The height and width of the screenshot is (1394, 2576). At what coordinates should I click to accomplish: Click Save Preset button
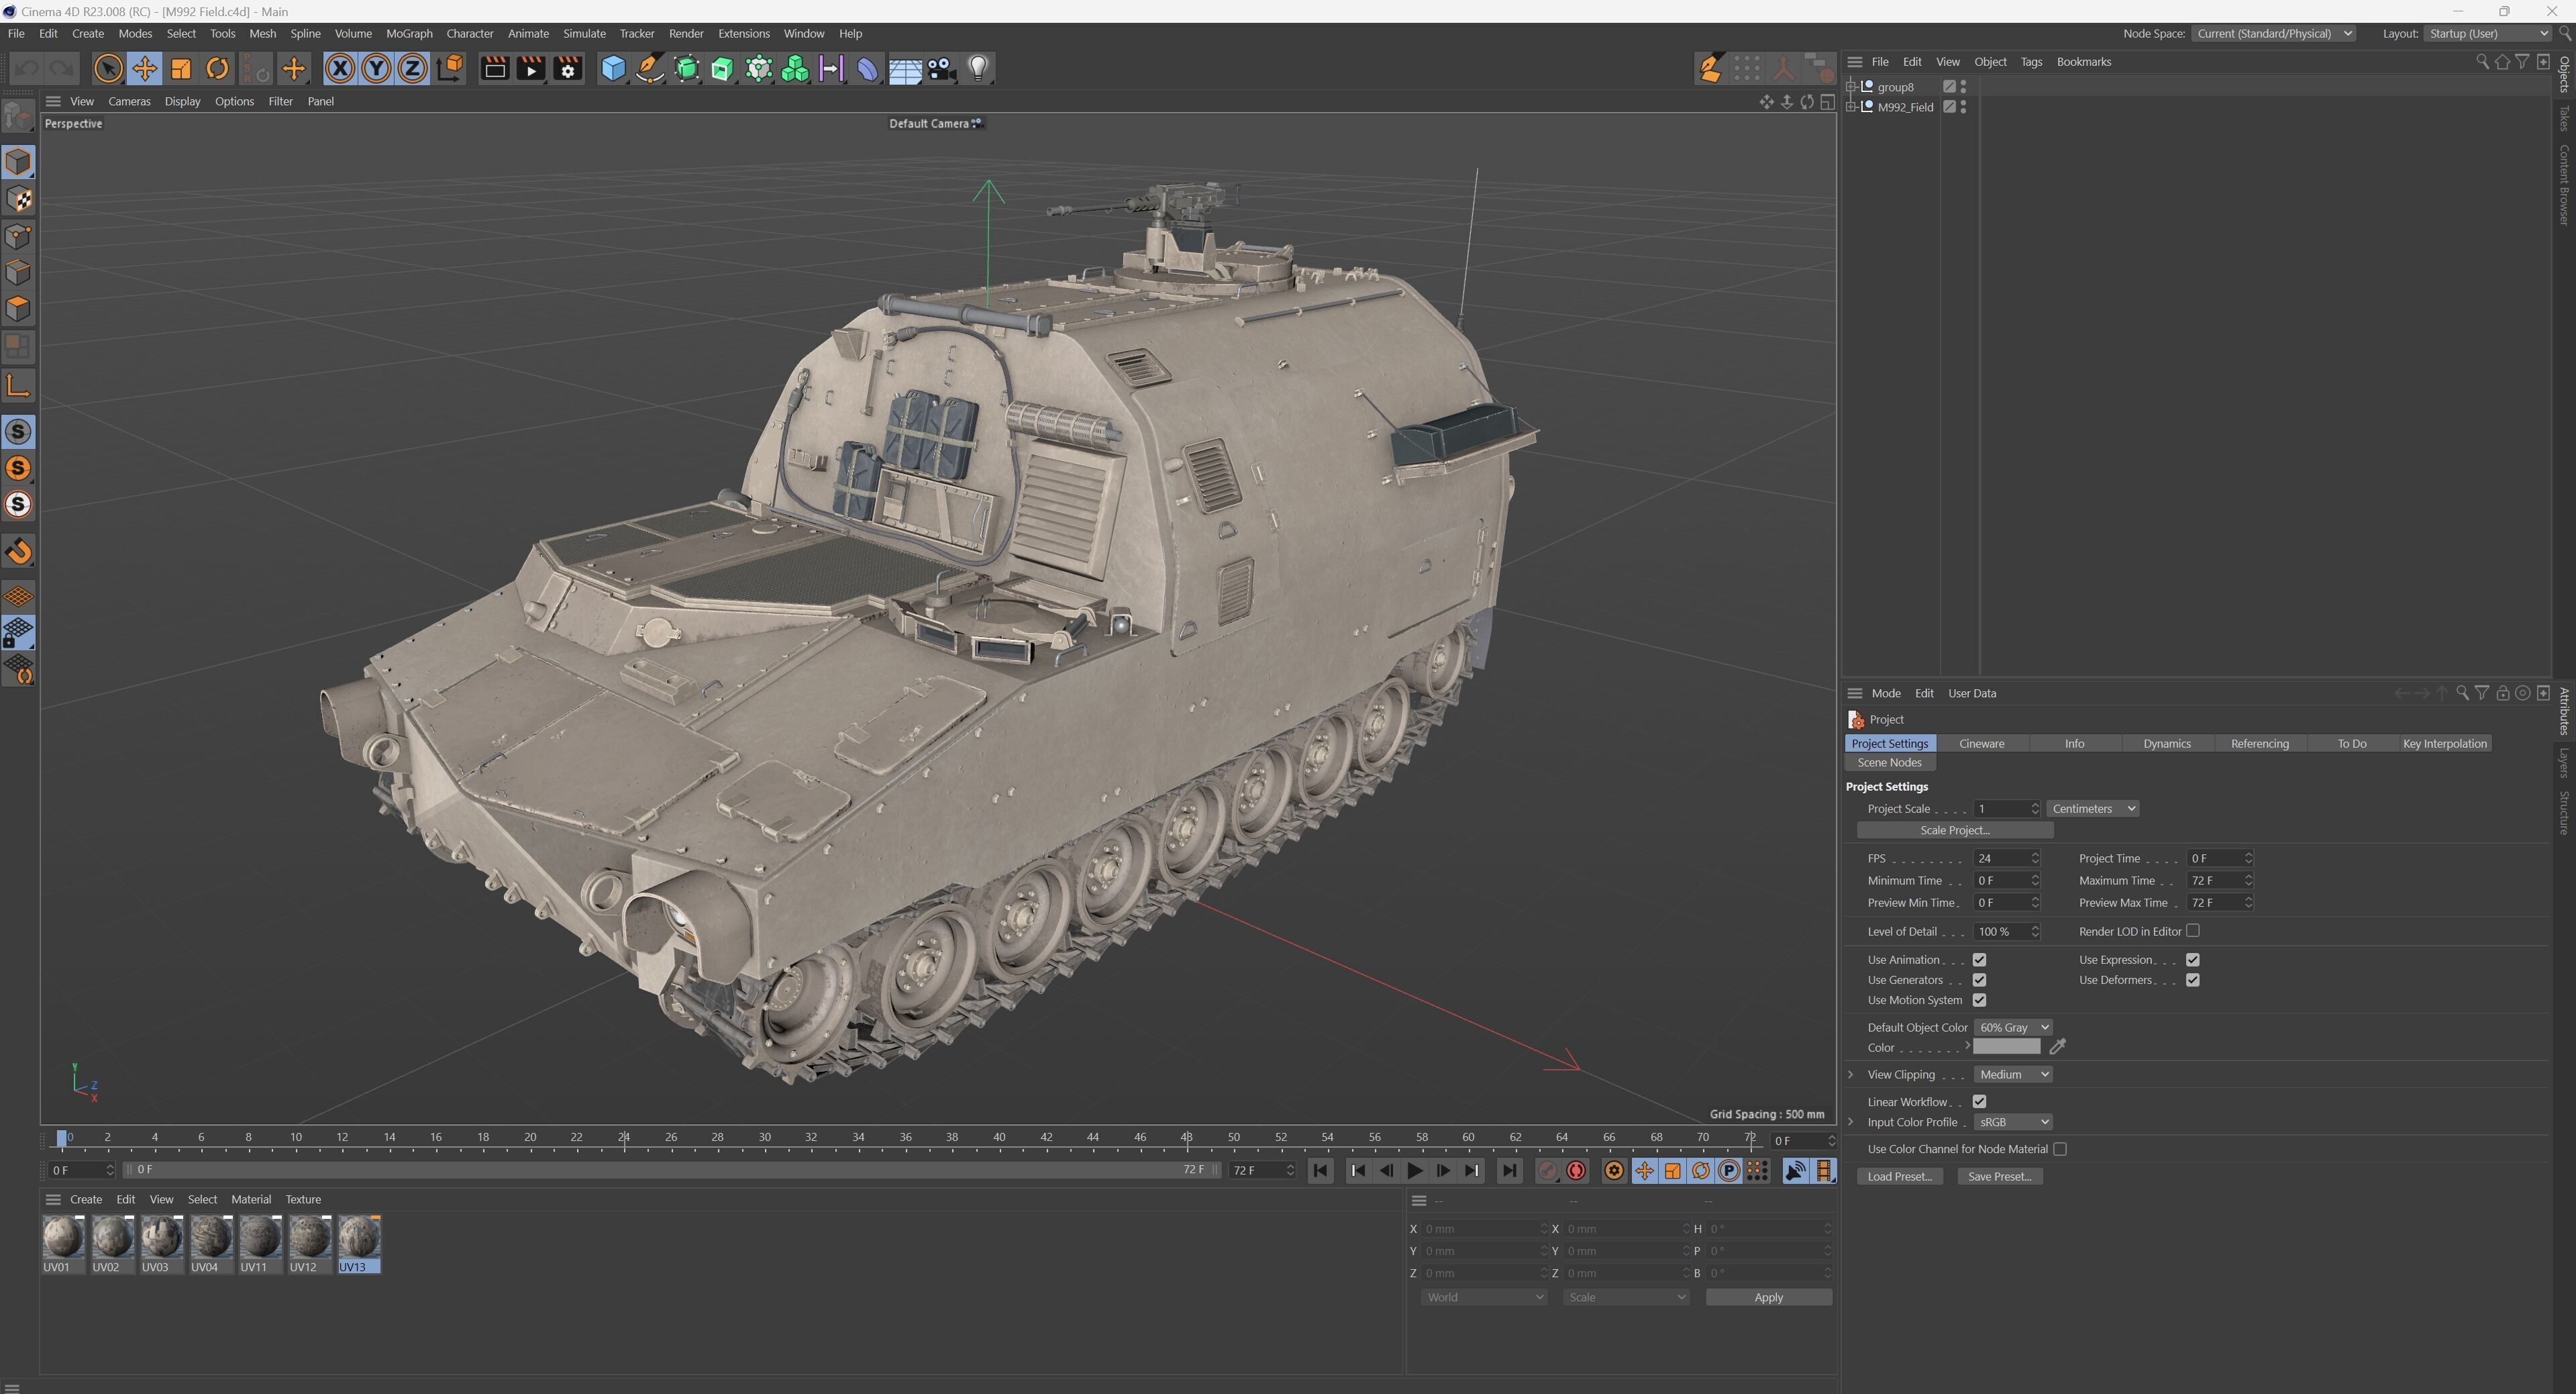pyautogui.click(x=1999, y=1177)
